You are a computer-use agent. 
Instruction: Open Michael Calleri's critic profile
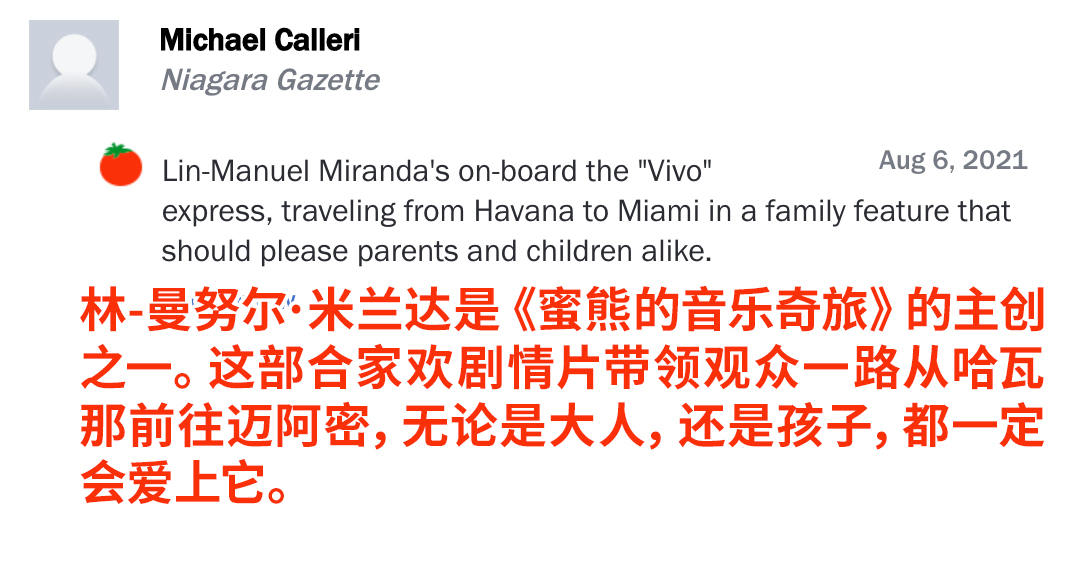(260, 40)
